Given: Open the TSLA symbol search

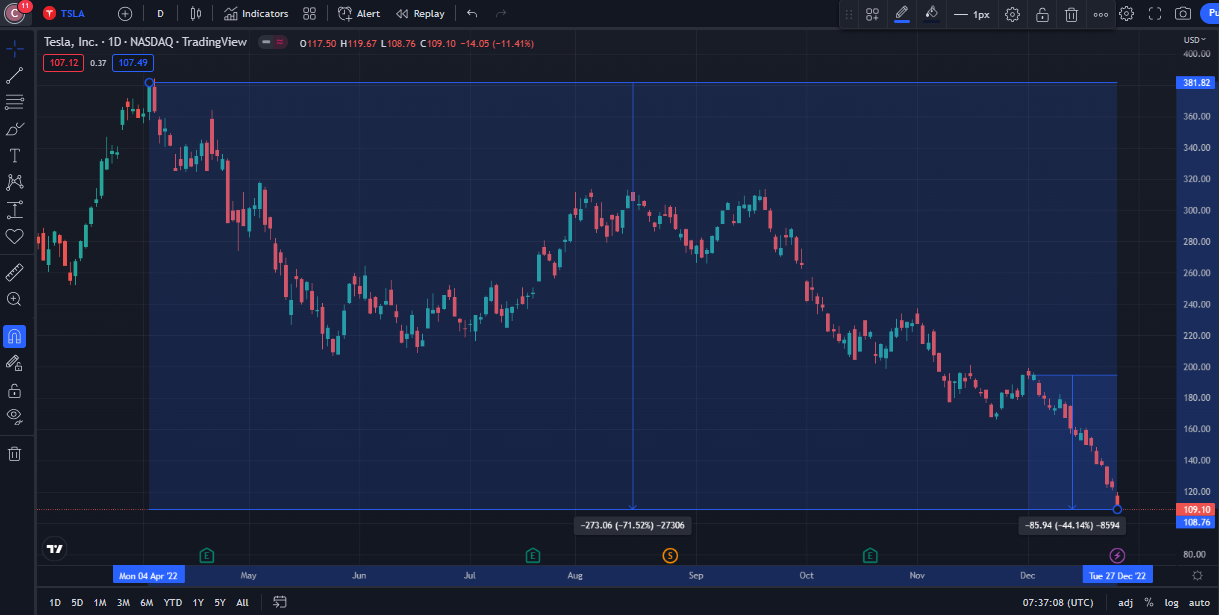Looking at the screenshot, I should pos(63,14).
